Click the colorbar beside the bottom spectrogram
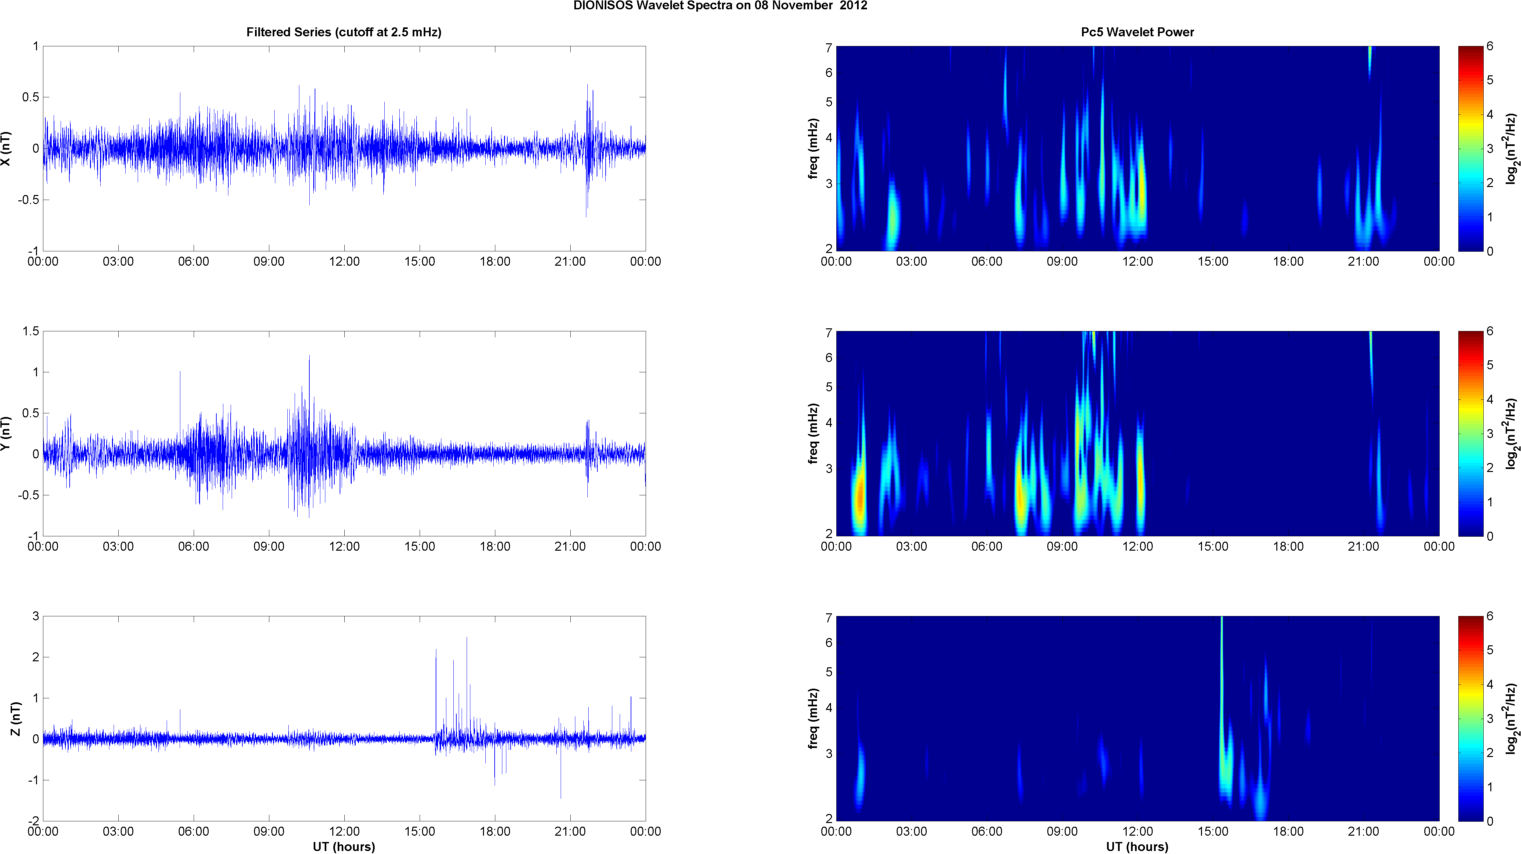The width and height of the screenshot is (1521, 854). pos(1471,719)
